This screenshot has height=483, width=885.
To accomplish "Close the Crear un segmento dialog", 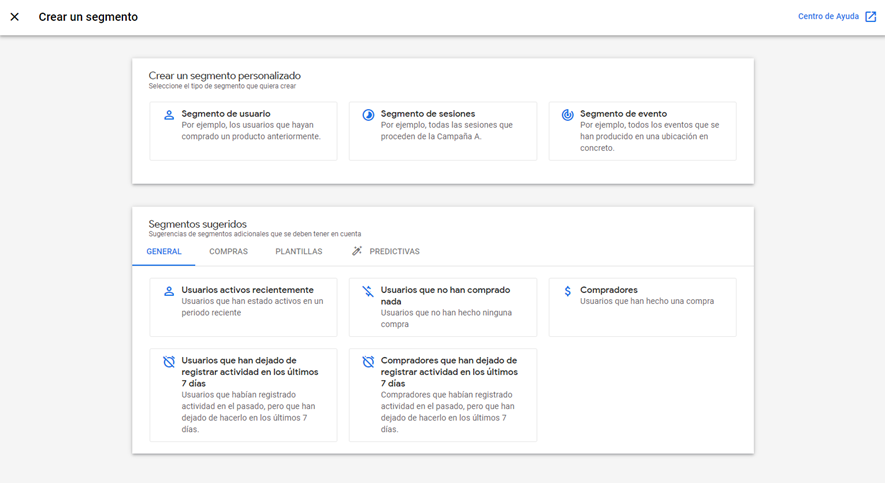I will pos(15,17).
